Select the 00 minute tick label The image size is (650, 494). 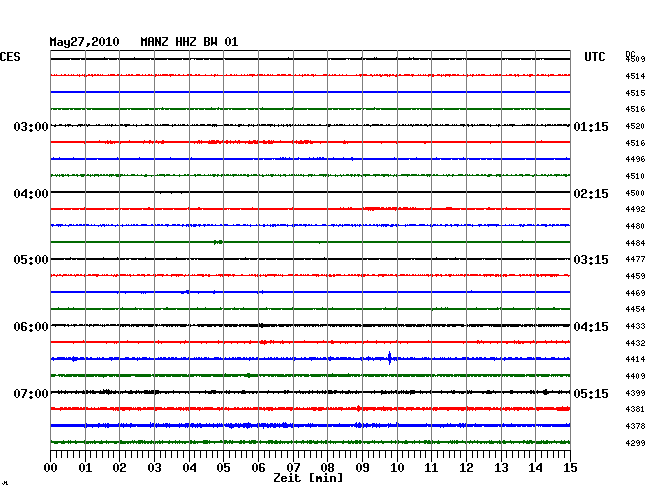coord(51,468)
